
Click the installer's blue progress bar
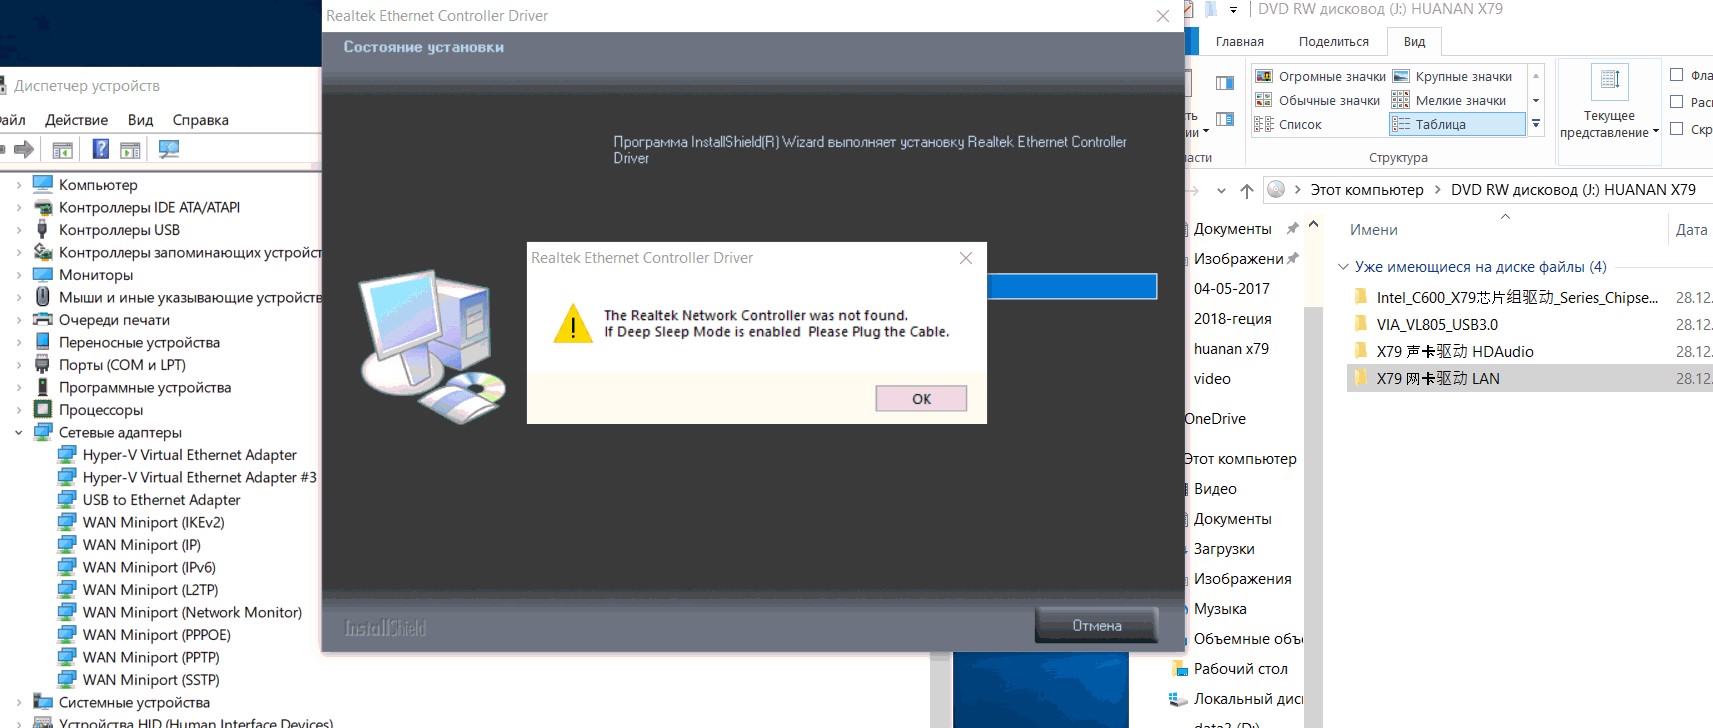1071,287
